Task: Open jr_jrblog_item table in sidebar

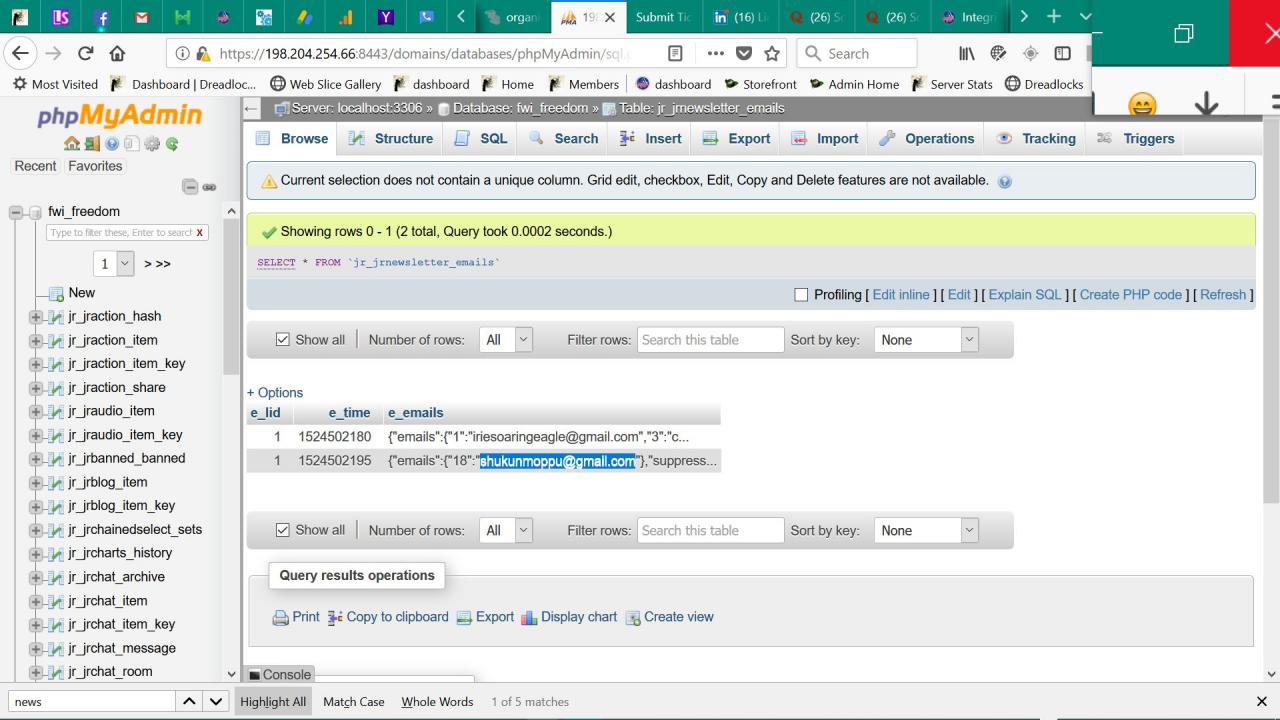Action: click(x=107, y=482)
